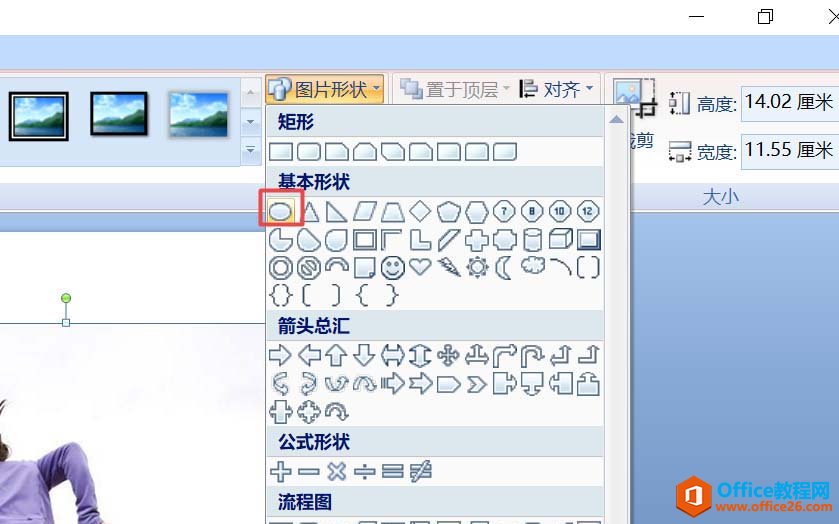This screenshot has width=839, height=524.
Task: Pick the folded corner shape
Action: pyautogui.click(x=364, y=267)
